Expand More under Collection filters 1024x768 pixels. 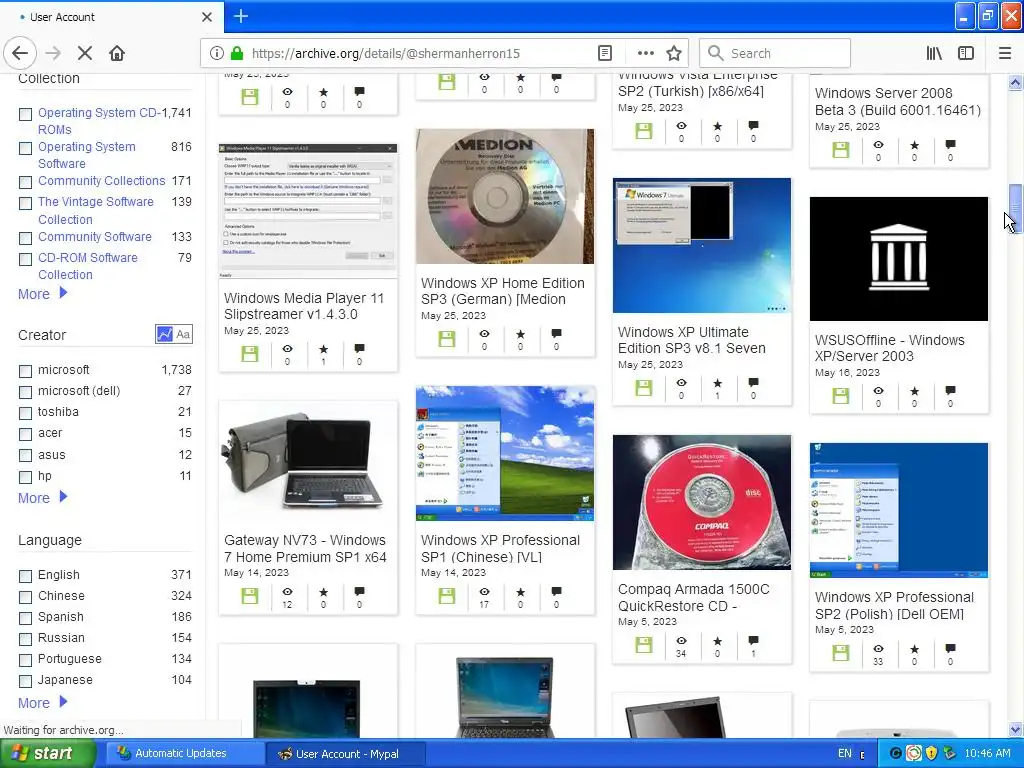click(42, 294)
